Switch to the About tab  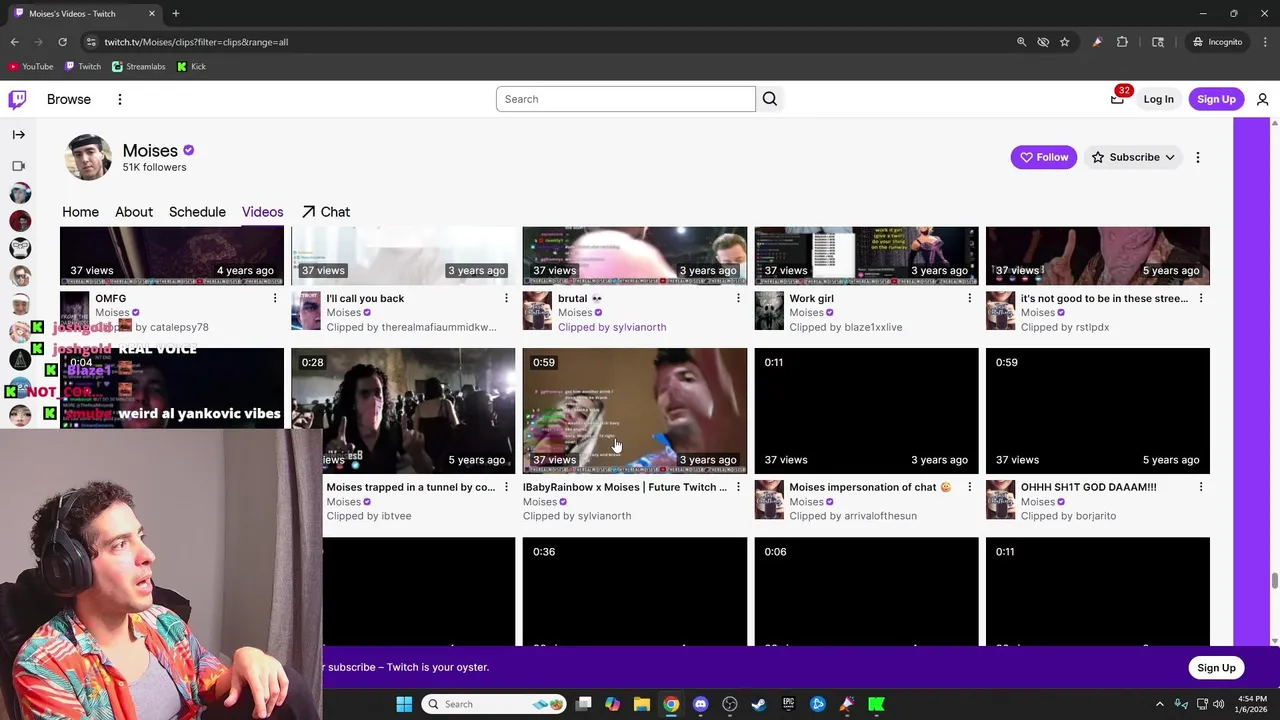click(134, 212)
